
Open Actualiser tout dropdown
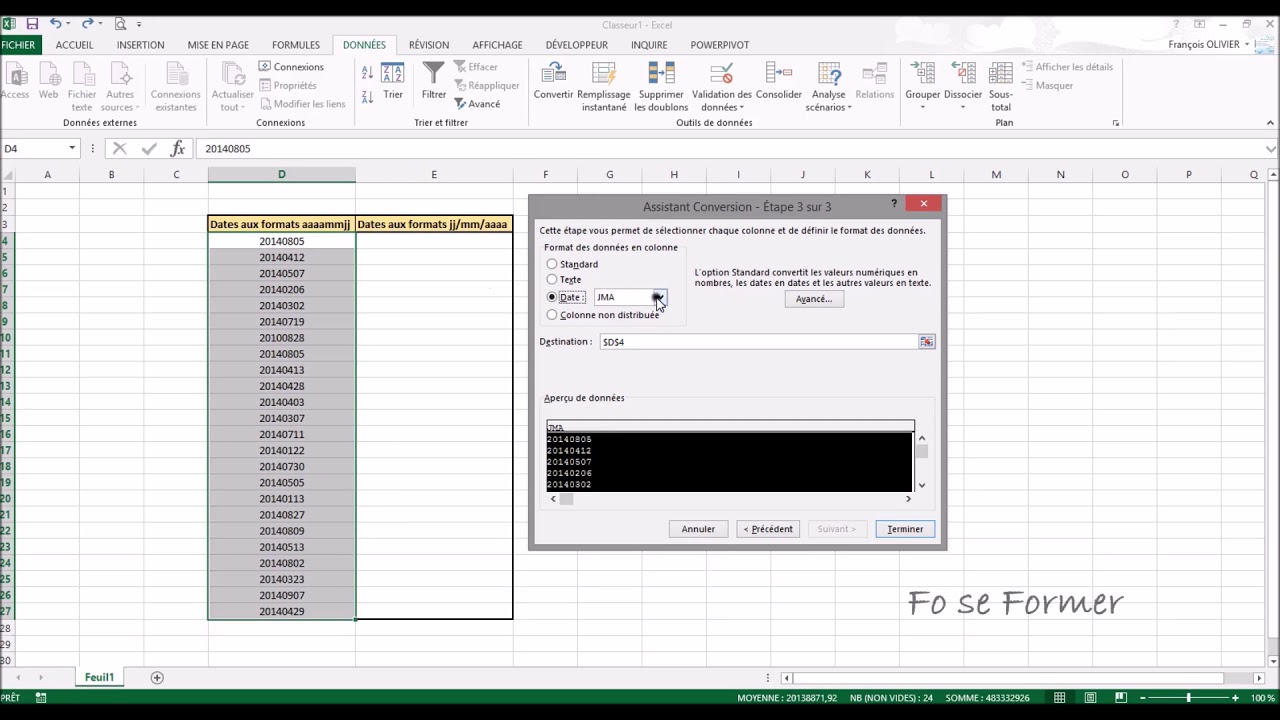pos(232,101)
